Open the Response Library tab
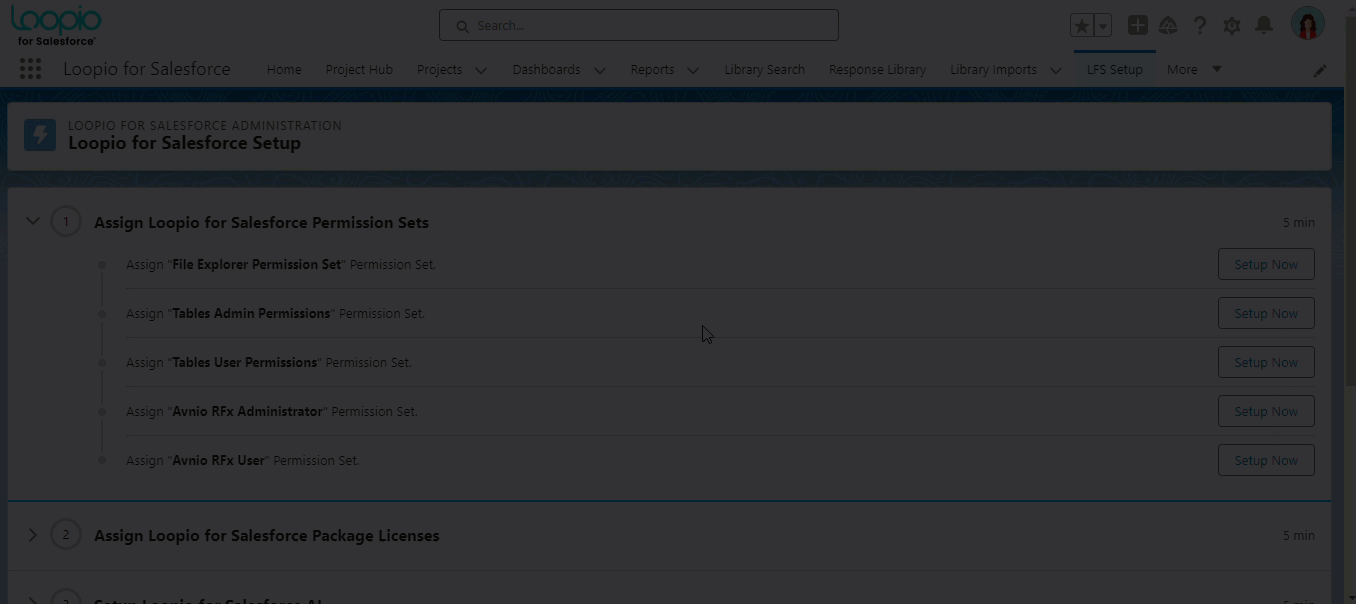Viewport: 1356px width, 604px height. tap(877, 70)
